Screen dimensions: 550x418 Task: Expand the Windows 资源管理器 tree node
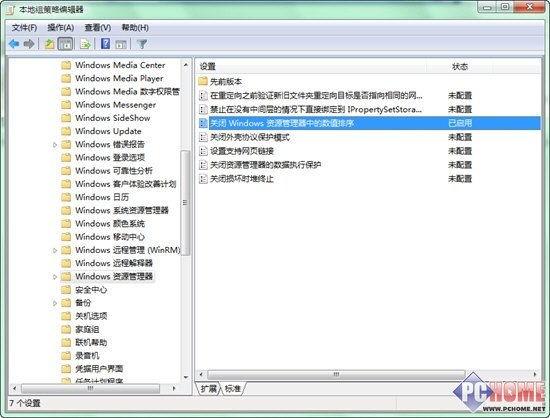click(55, 277)
